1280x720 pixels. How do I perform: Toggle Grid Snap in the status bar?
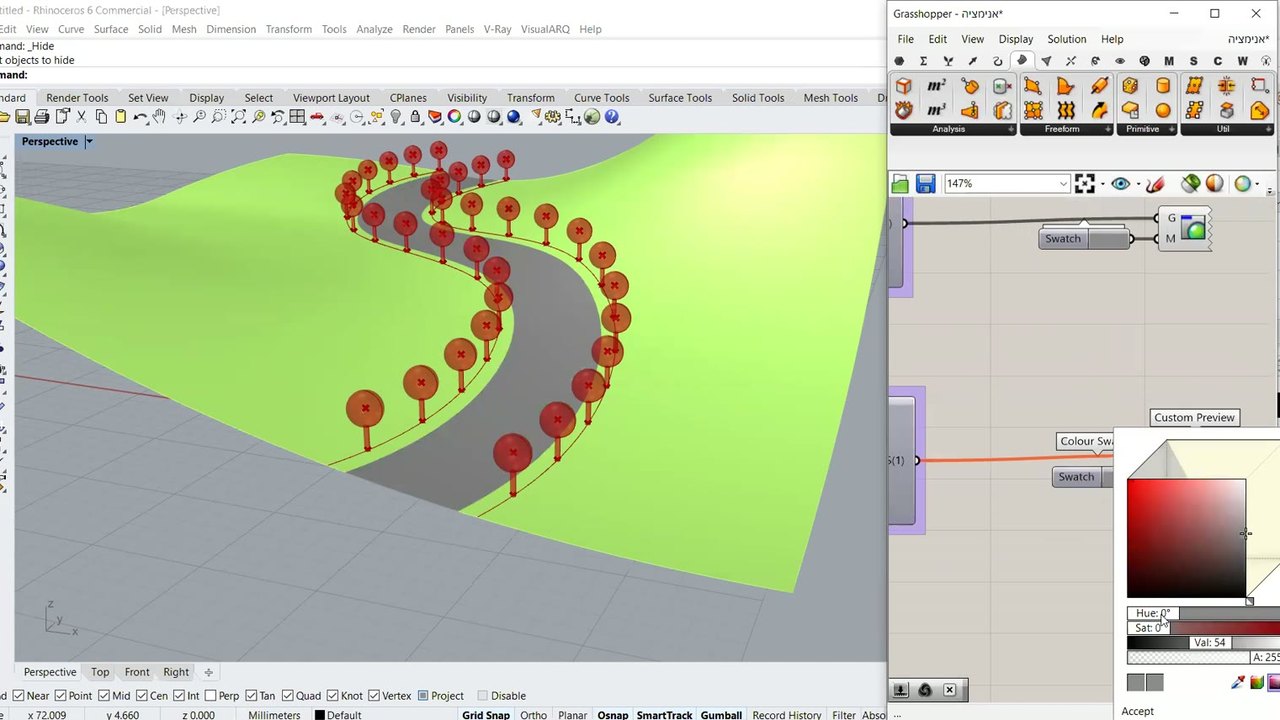486,715
